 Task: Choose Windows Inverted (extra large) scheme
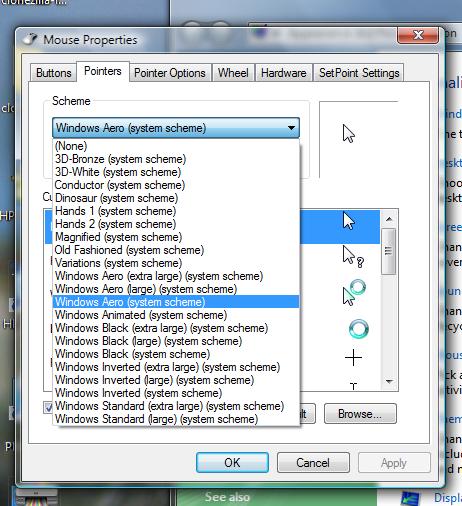tap(176, 367)
